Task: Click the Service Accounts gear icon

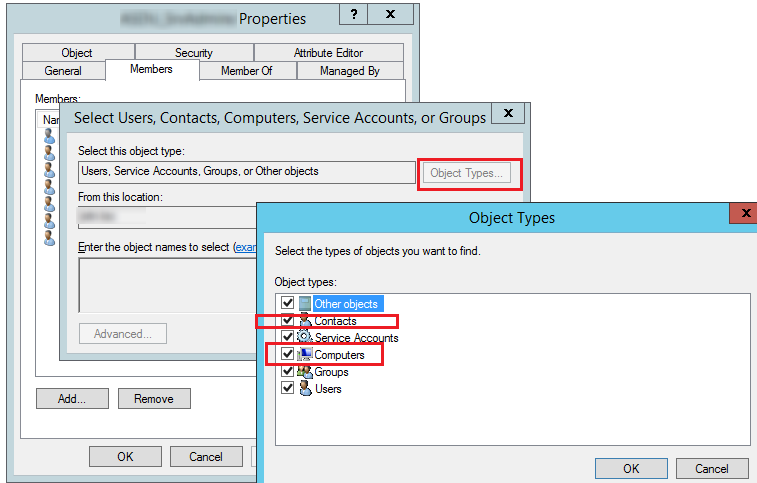Action: point(305,338)
